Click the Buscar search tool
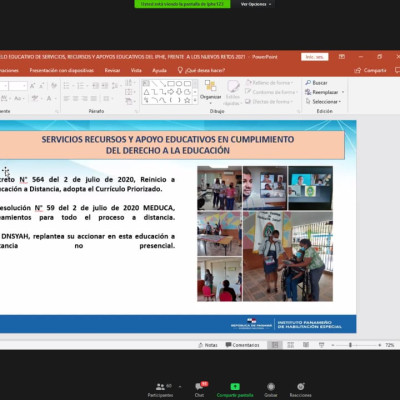This screenshot has height=400, width=400. (x=316, y=83)
